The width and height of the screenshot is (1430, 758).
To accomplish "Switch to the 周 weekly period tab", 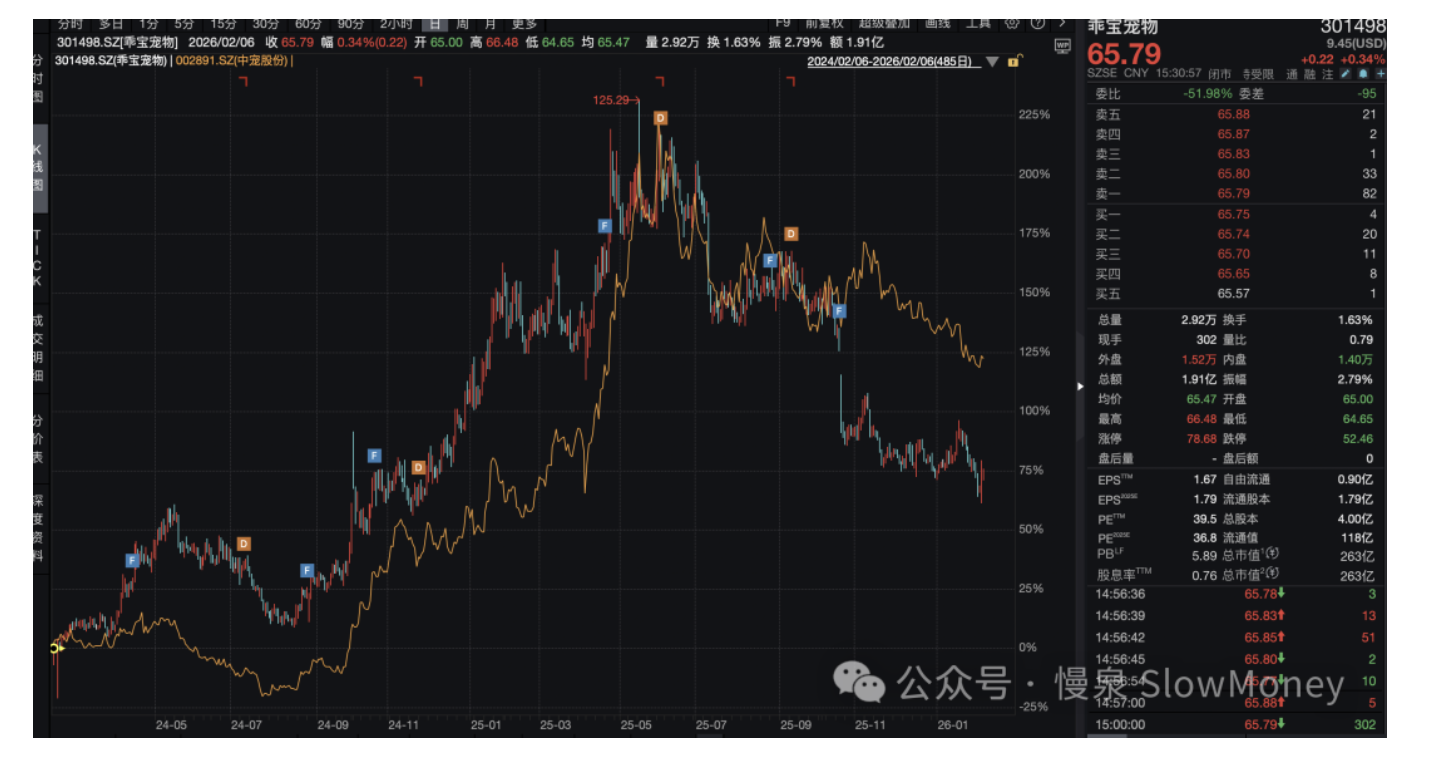I will click(462, 23).
